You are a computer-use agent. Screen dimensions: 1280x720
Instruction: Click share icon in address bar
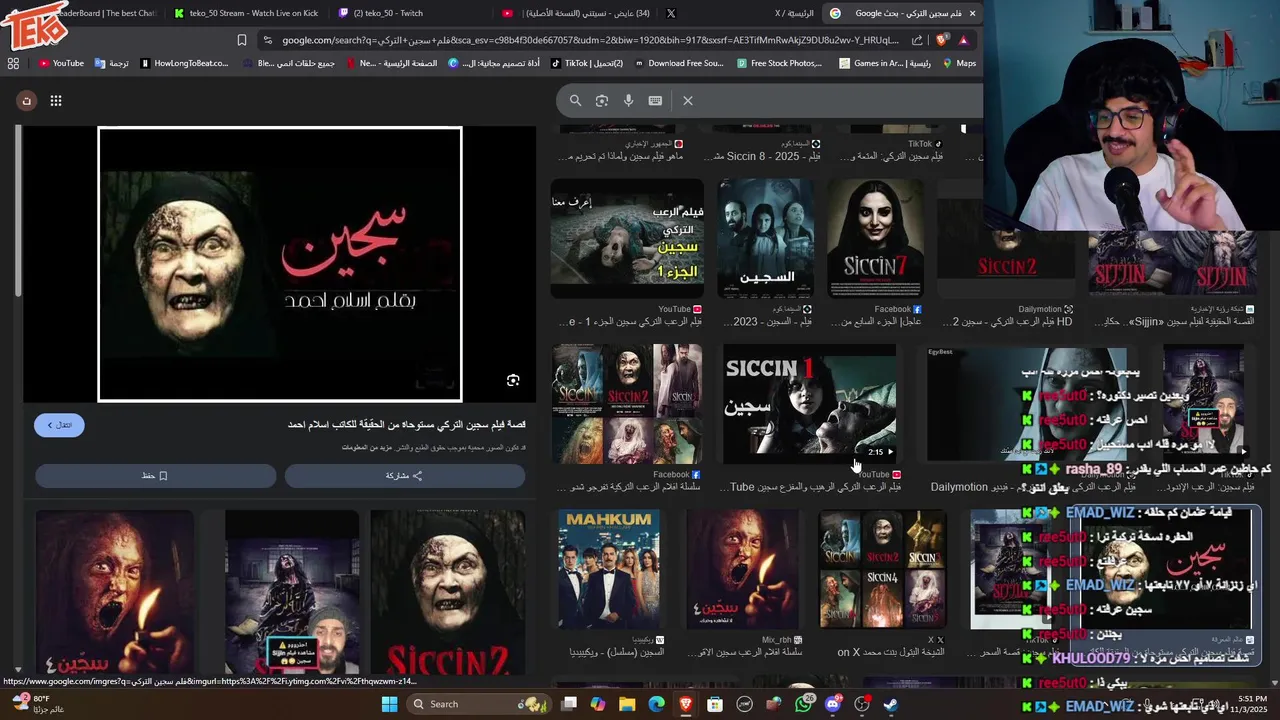click(x=918, y=40)
